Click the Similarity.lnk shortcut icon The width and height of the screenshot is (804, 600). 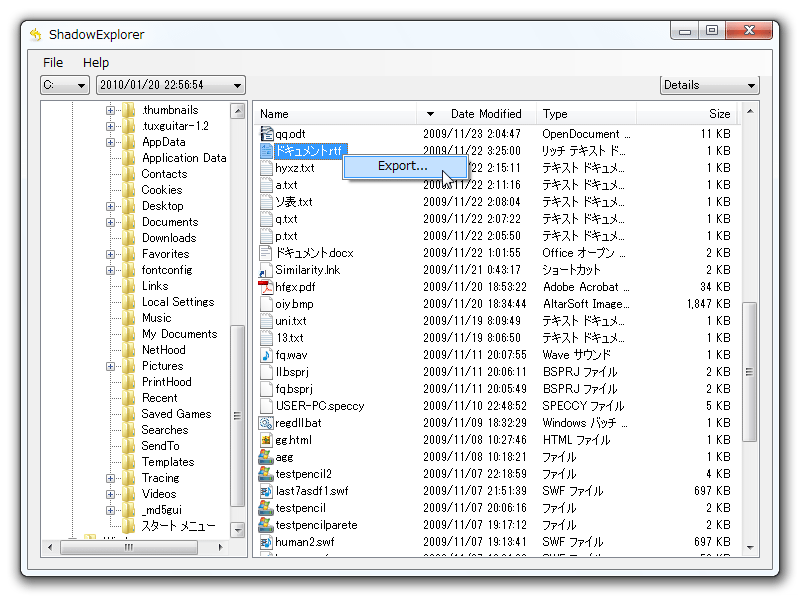[266, 270]
